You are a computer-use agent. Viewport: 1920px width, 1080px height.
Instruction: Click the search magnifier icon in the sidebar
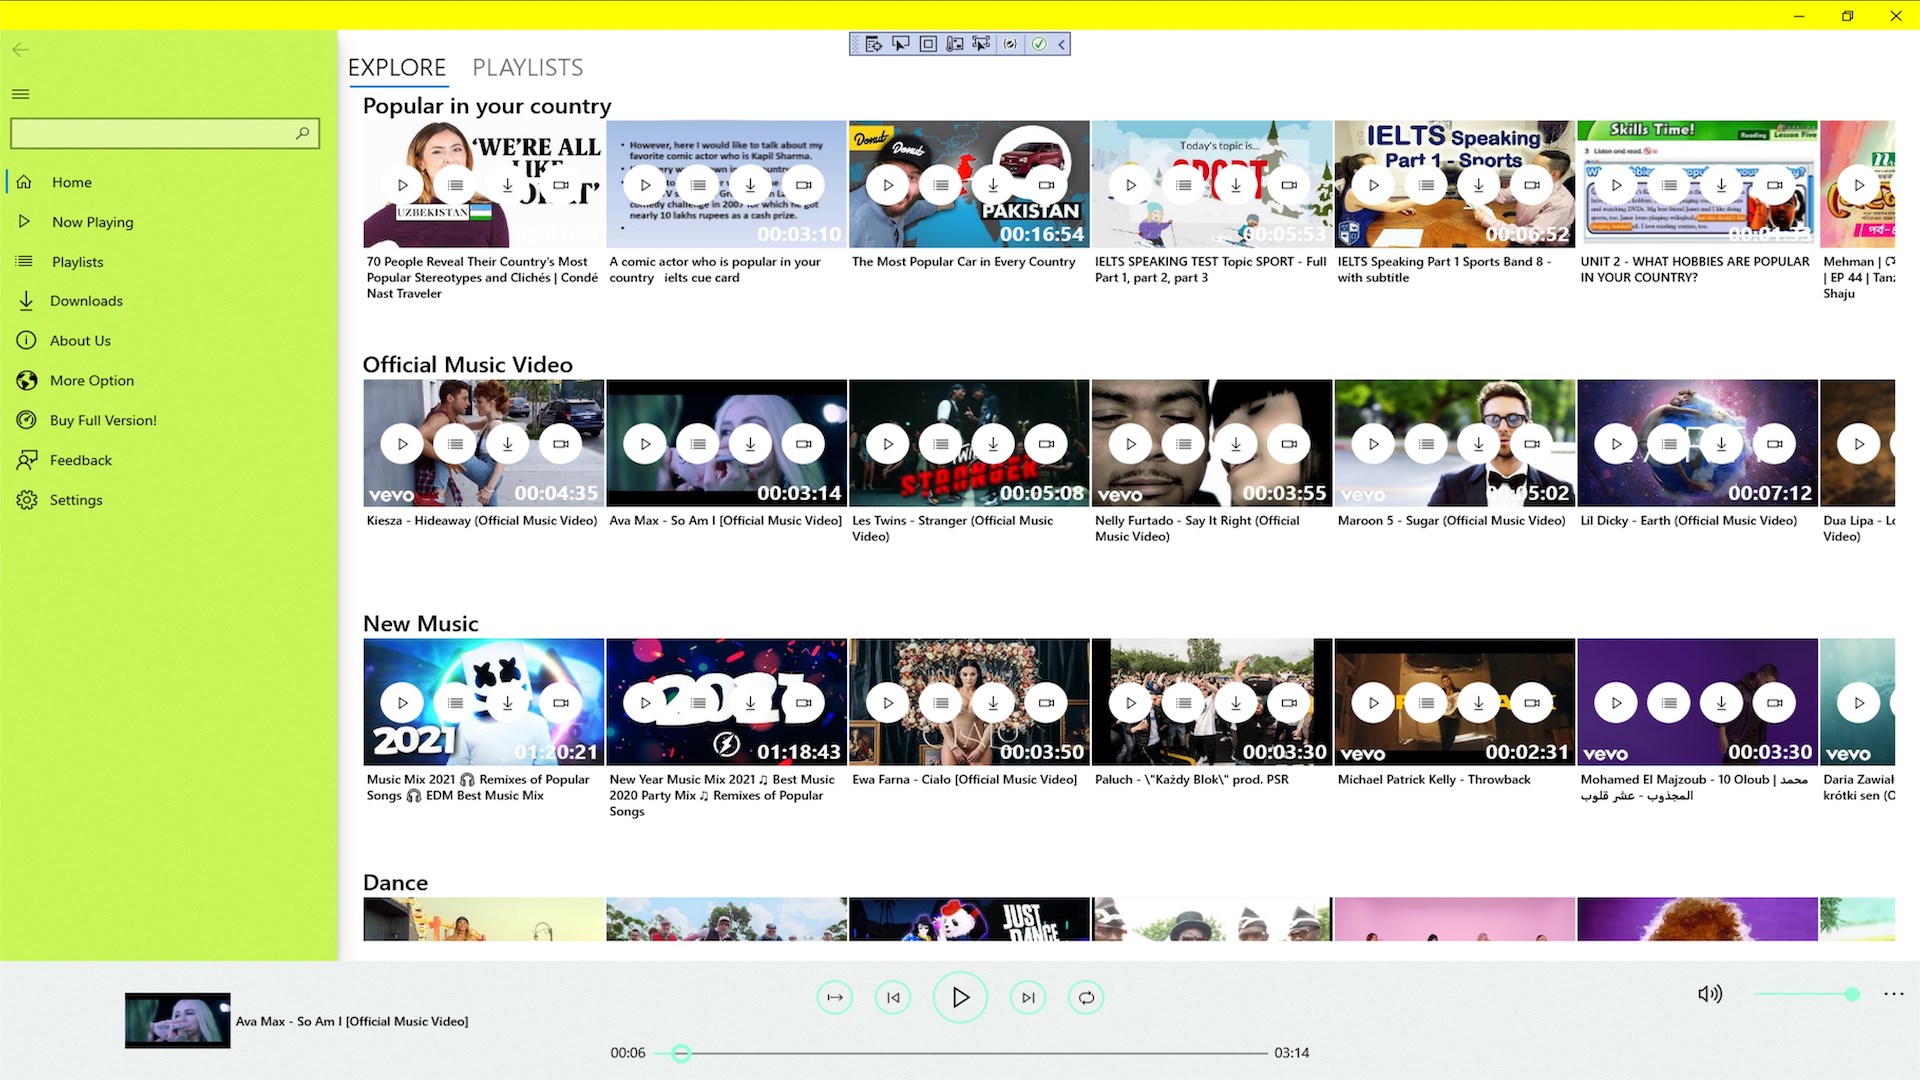(303, 133)
